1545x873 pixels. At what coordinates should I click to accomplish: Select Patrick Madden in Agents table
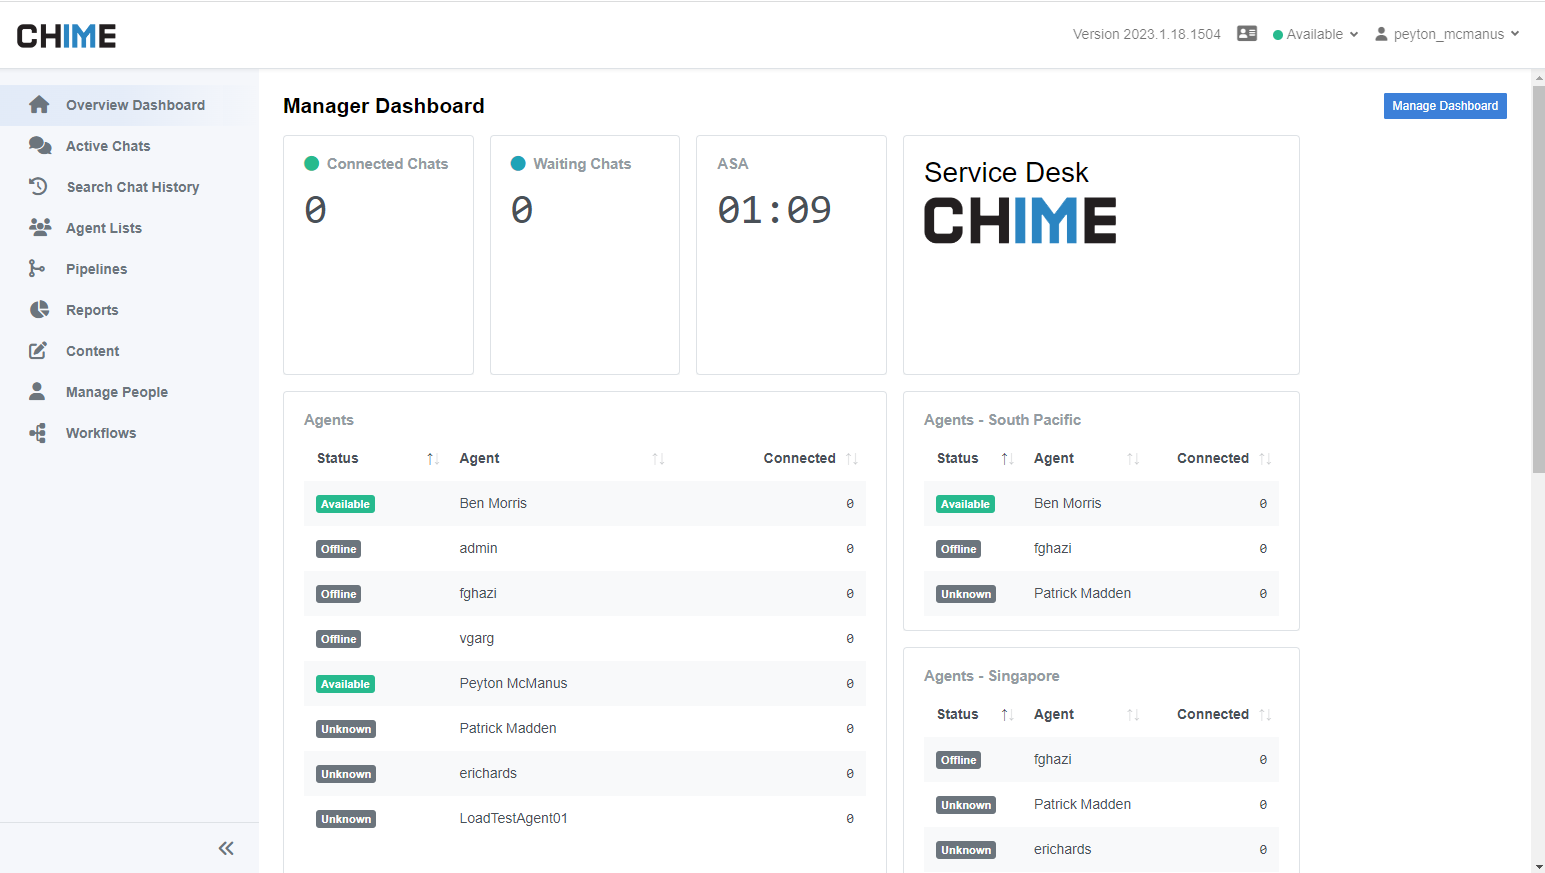pos(585,729)
